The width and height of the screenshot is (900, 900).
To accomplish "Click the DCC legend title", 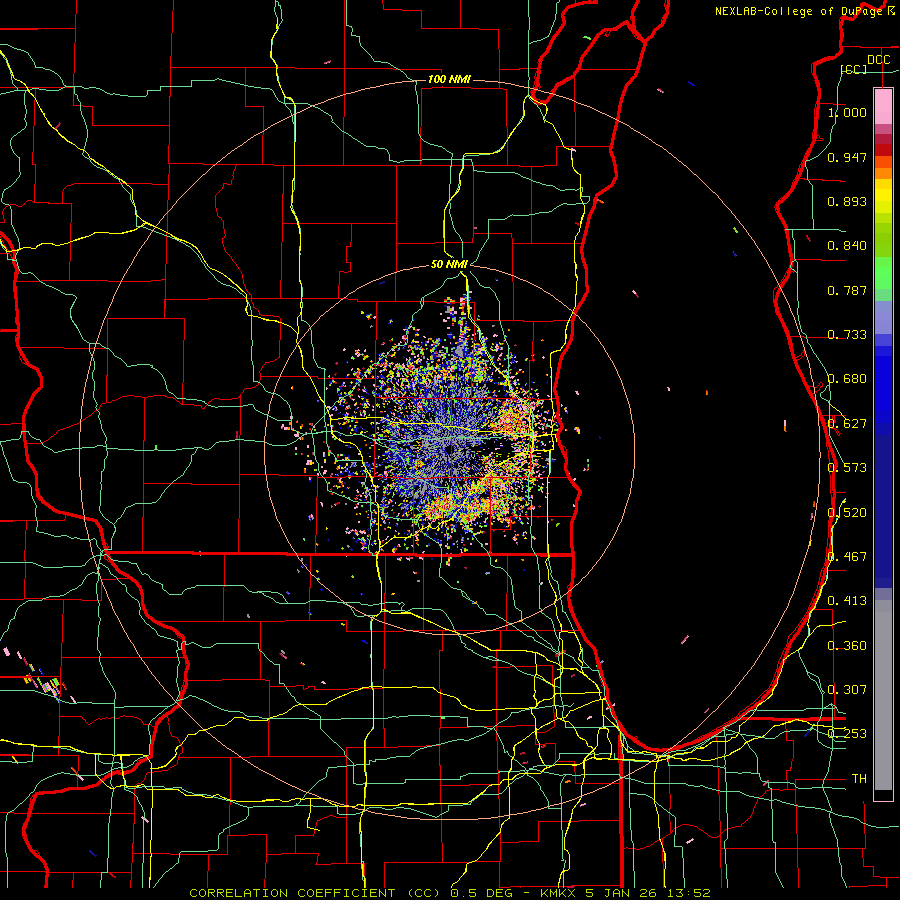I will click(x=878, y=60).
